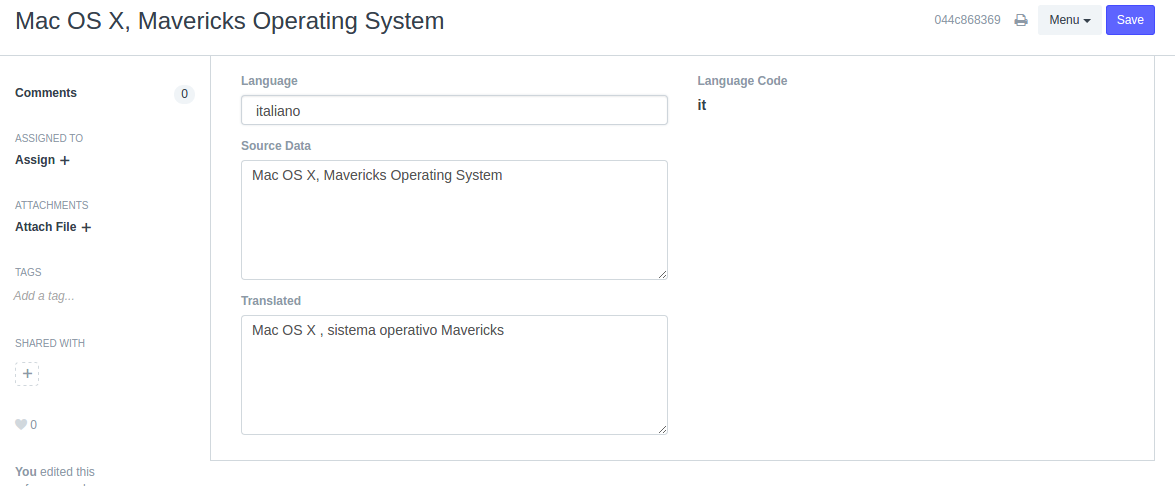Image resolution: width=1175 pixels, height=486 pixels.
Task: Click the Shared With add box
Action: (x=27, y=374)
